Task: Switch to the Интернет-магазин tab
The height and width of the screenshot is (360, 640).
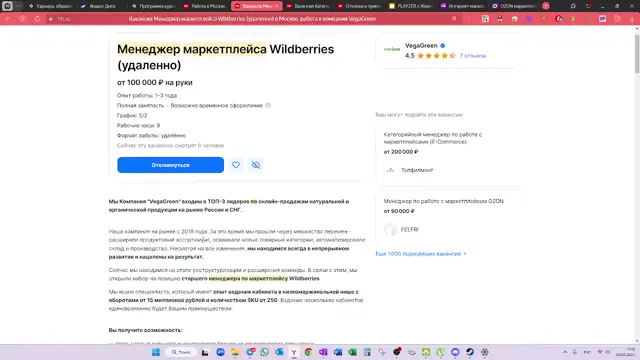Action: pos(462,6)
